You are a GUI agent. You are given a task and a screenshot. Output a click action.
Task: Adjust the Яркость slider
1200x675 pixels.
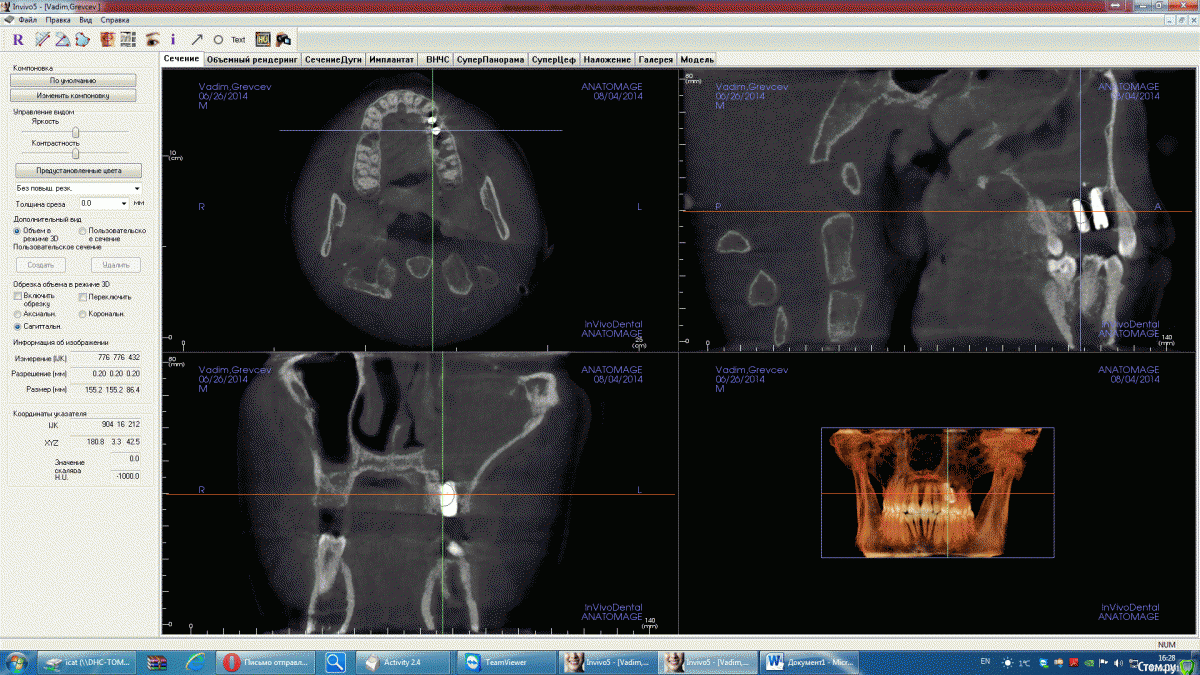75,132
